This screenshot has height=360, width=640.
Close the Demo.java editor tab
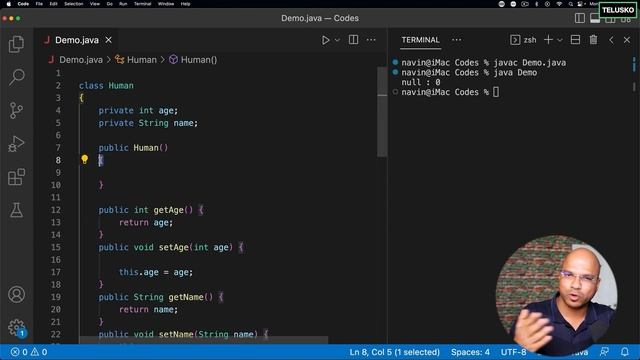(109, 40)
